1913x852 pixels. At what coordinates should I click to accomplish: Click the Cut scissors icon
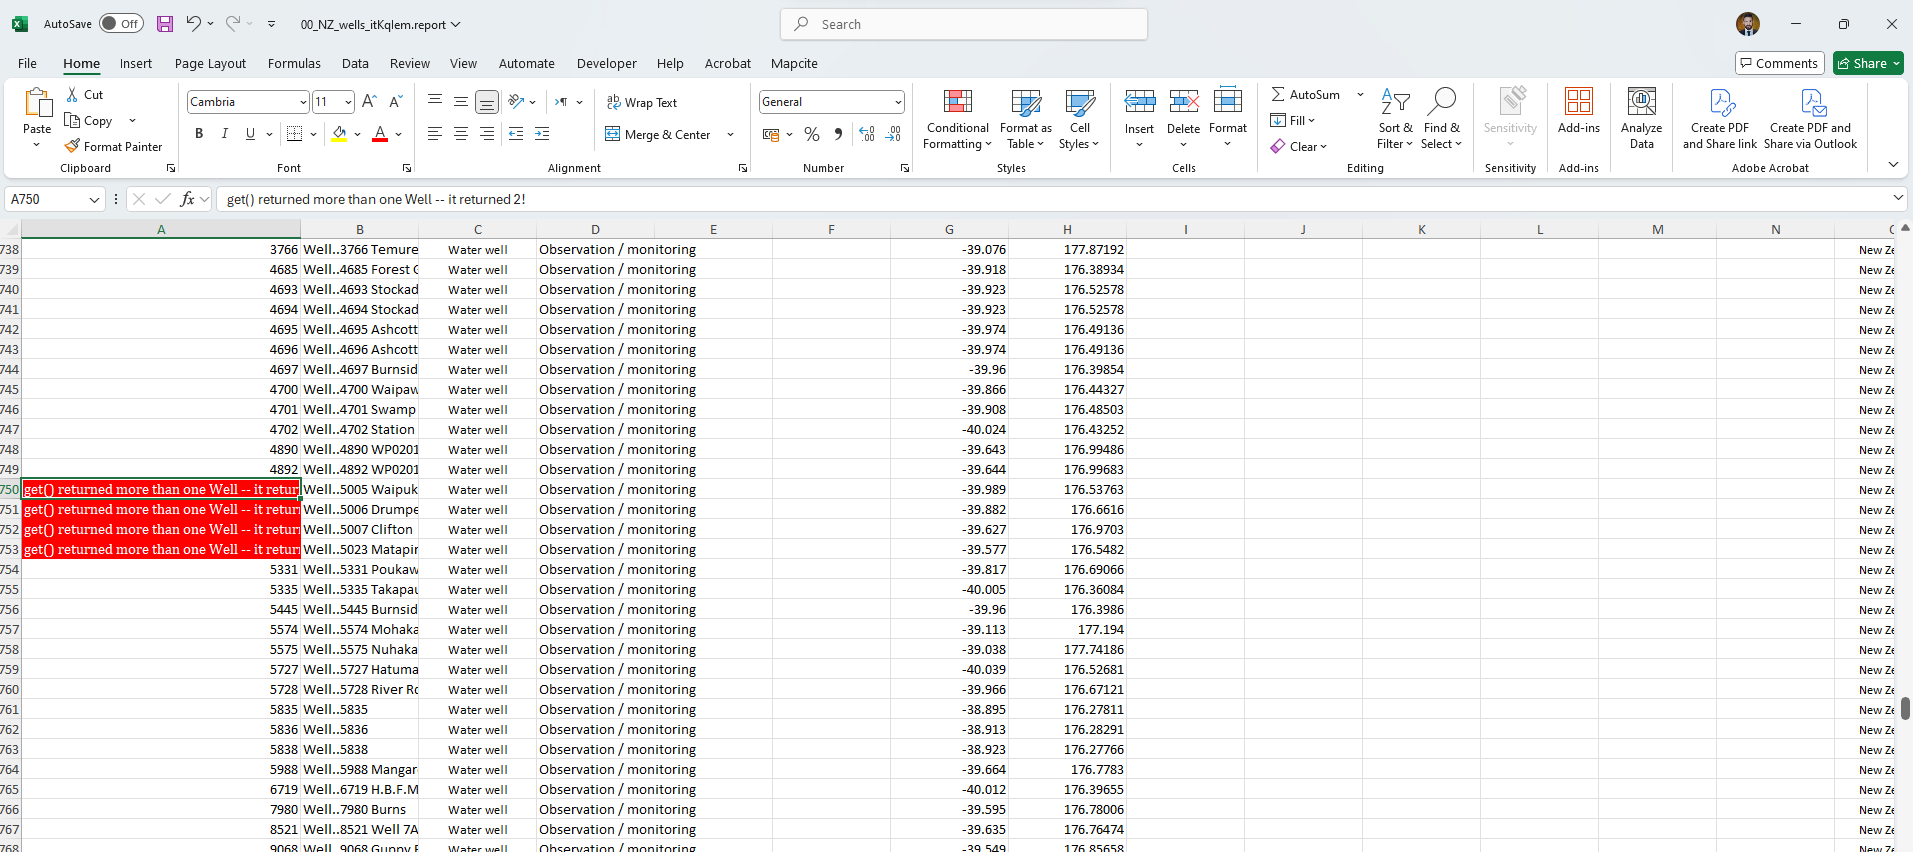click(72, 94)
